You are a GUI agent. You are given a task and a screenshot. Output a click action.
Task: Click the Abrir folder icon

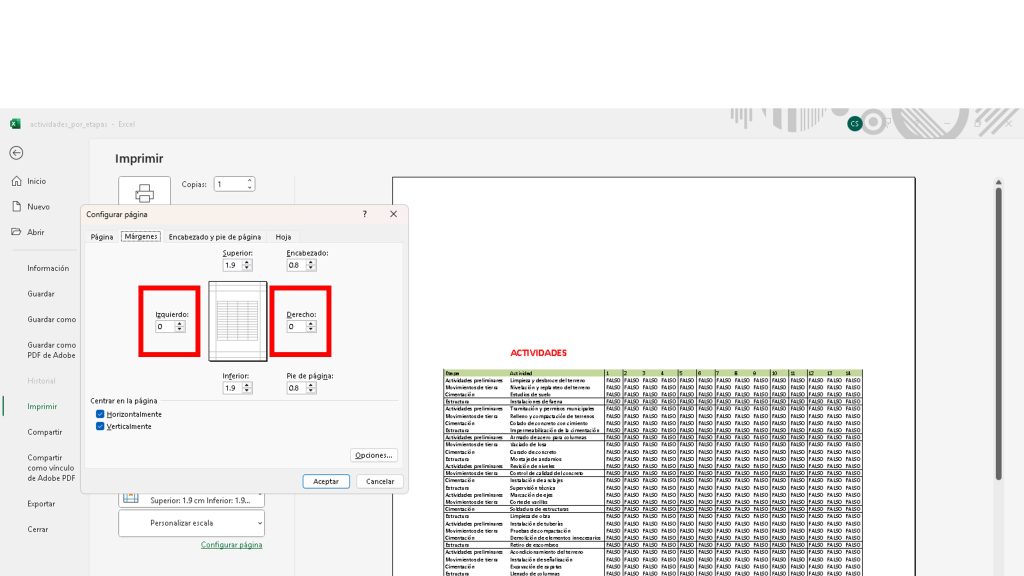click(17, 232)
